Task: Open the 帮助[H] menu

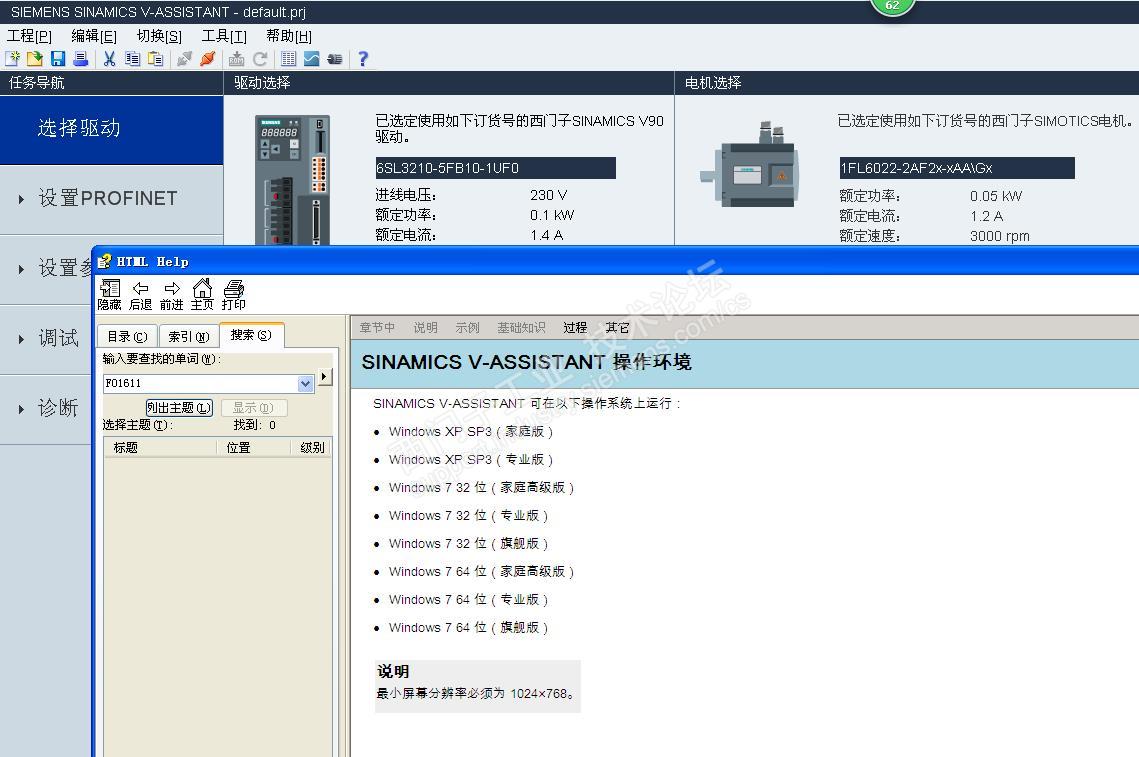Action: 288,36
